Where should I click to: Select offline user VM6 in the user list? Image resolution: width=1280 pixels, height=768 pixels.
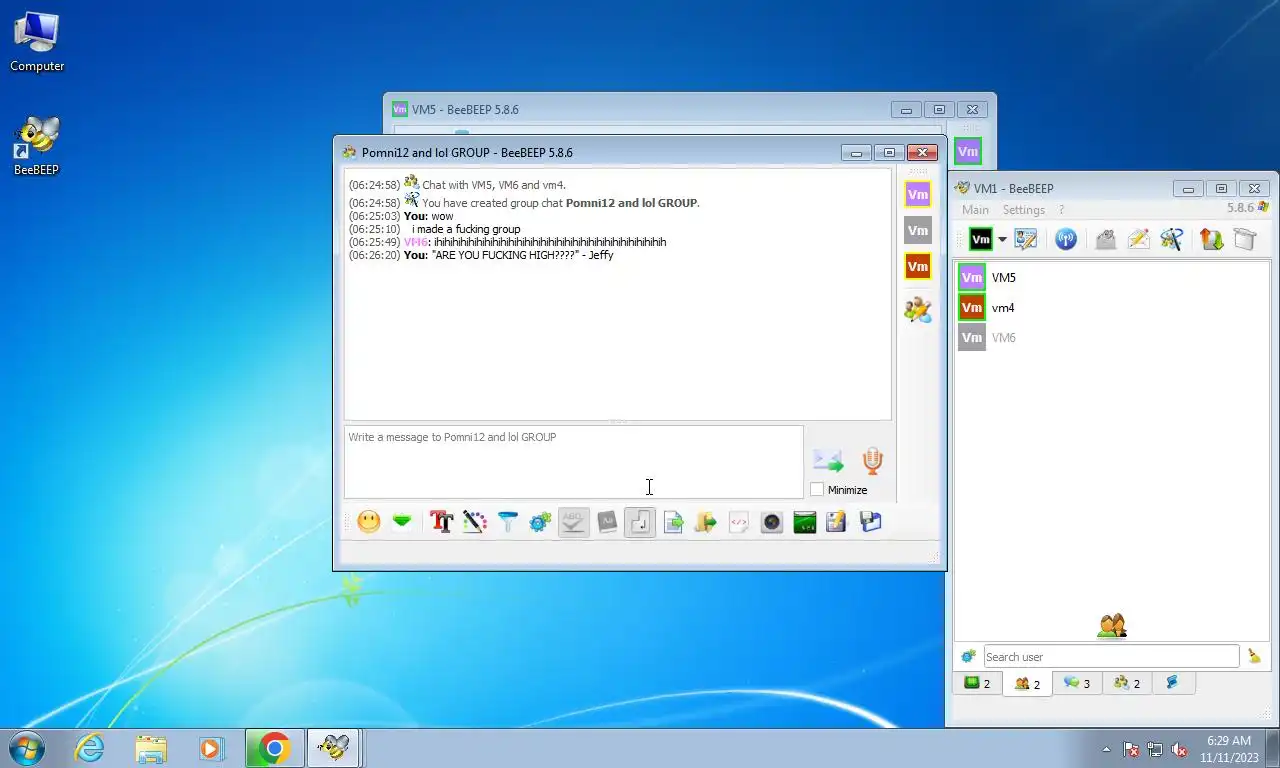coord(1112,337)
